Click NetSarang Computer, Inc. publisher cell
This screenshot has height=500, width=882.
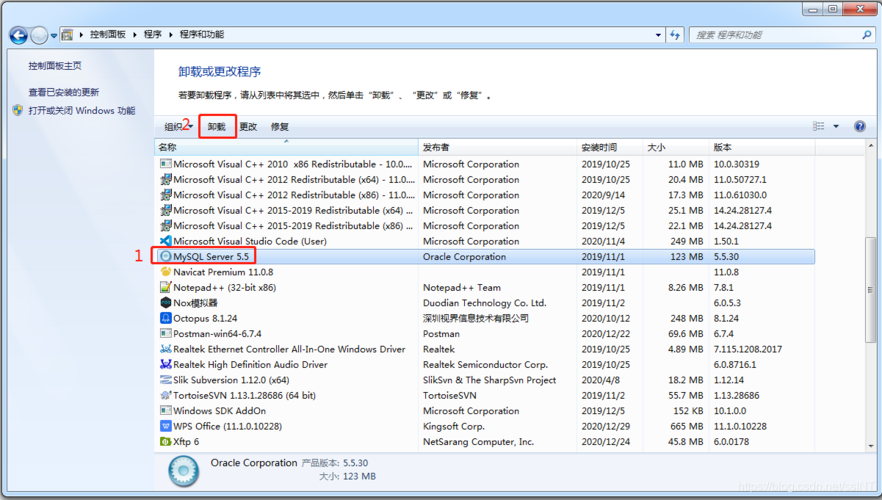(x=478, y=442)
